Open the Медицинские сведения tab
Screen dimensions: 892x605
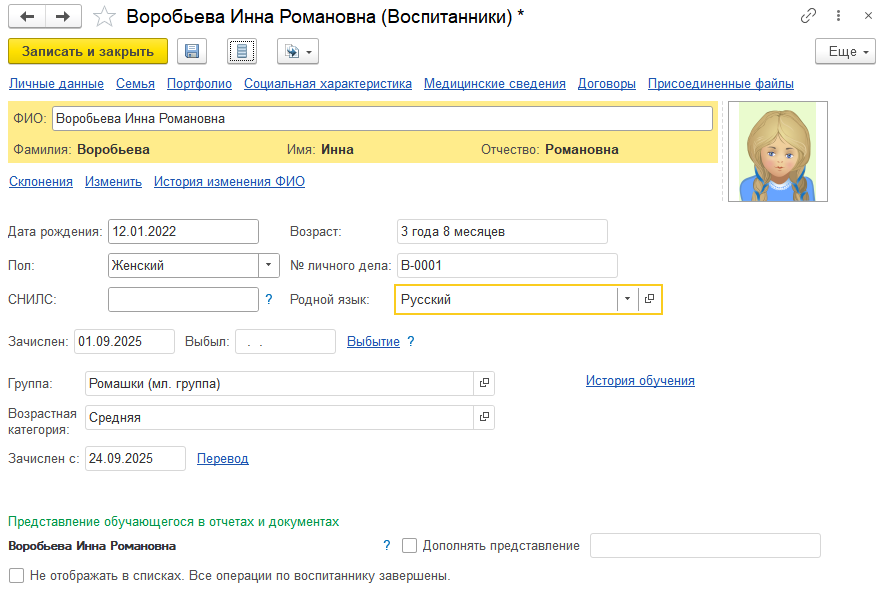[494, 84]
